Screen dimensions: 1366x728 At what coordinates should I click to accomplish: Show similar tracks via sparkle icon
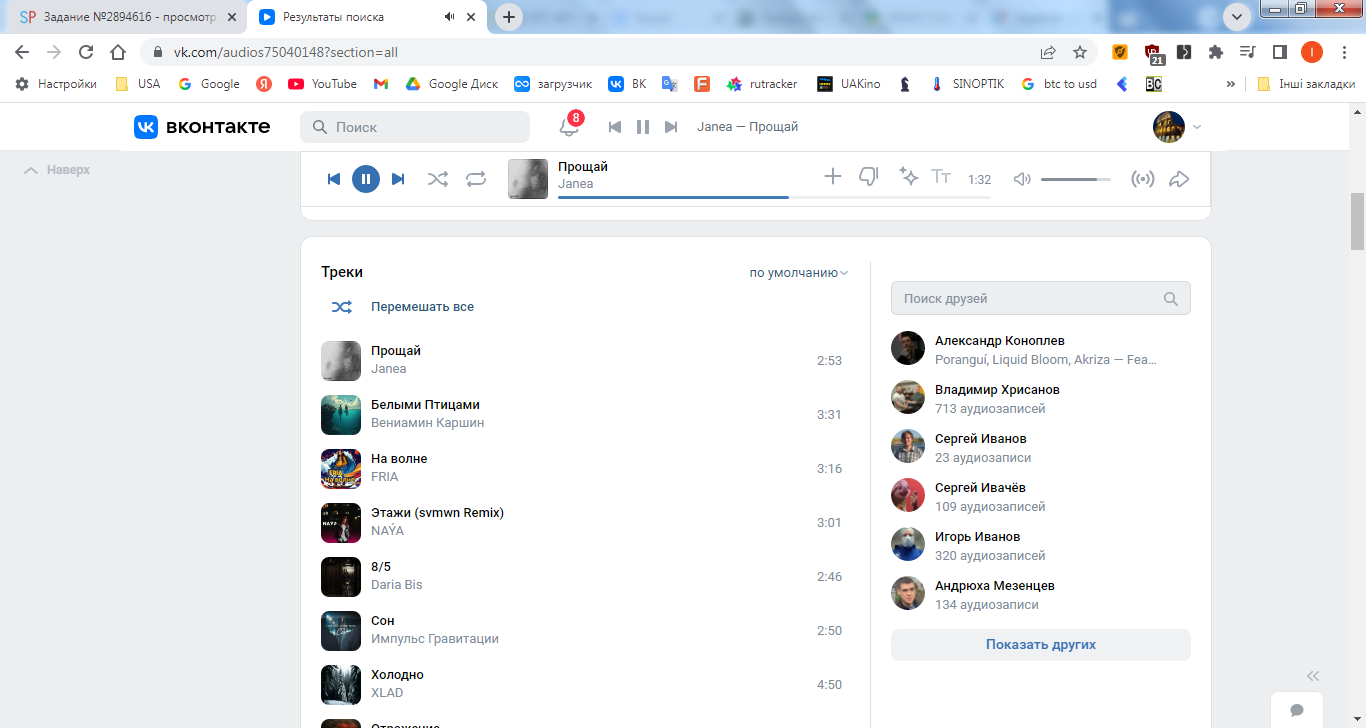(x=908, y=177)
